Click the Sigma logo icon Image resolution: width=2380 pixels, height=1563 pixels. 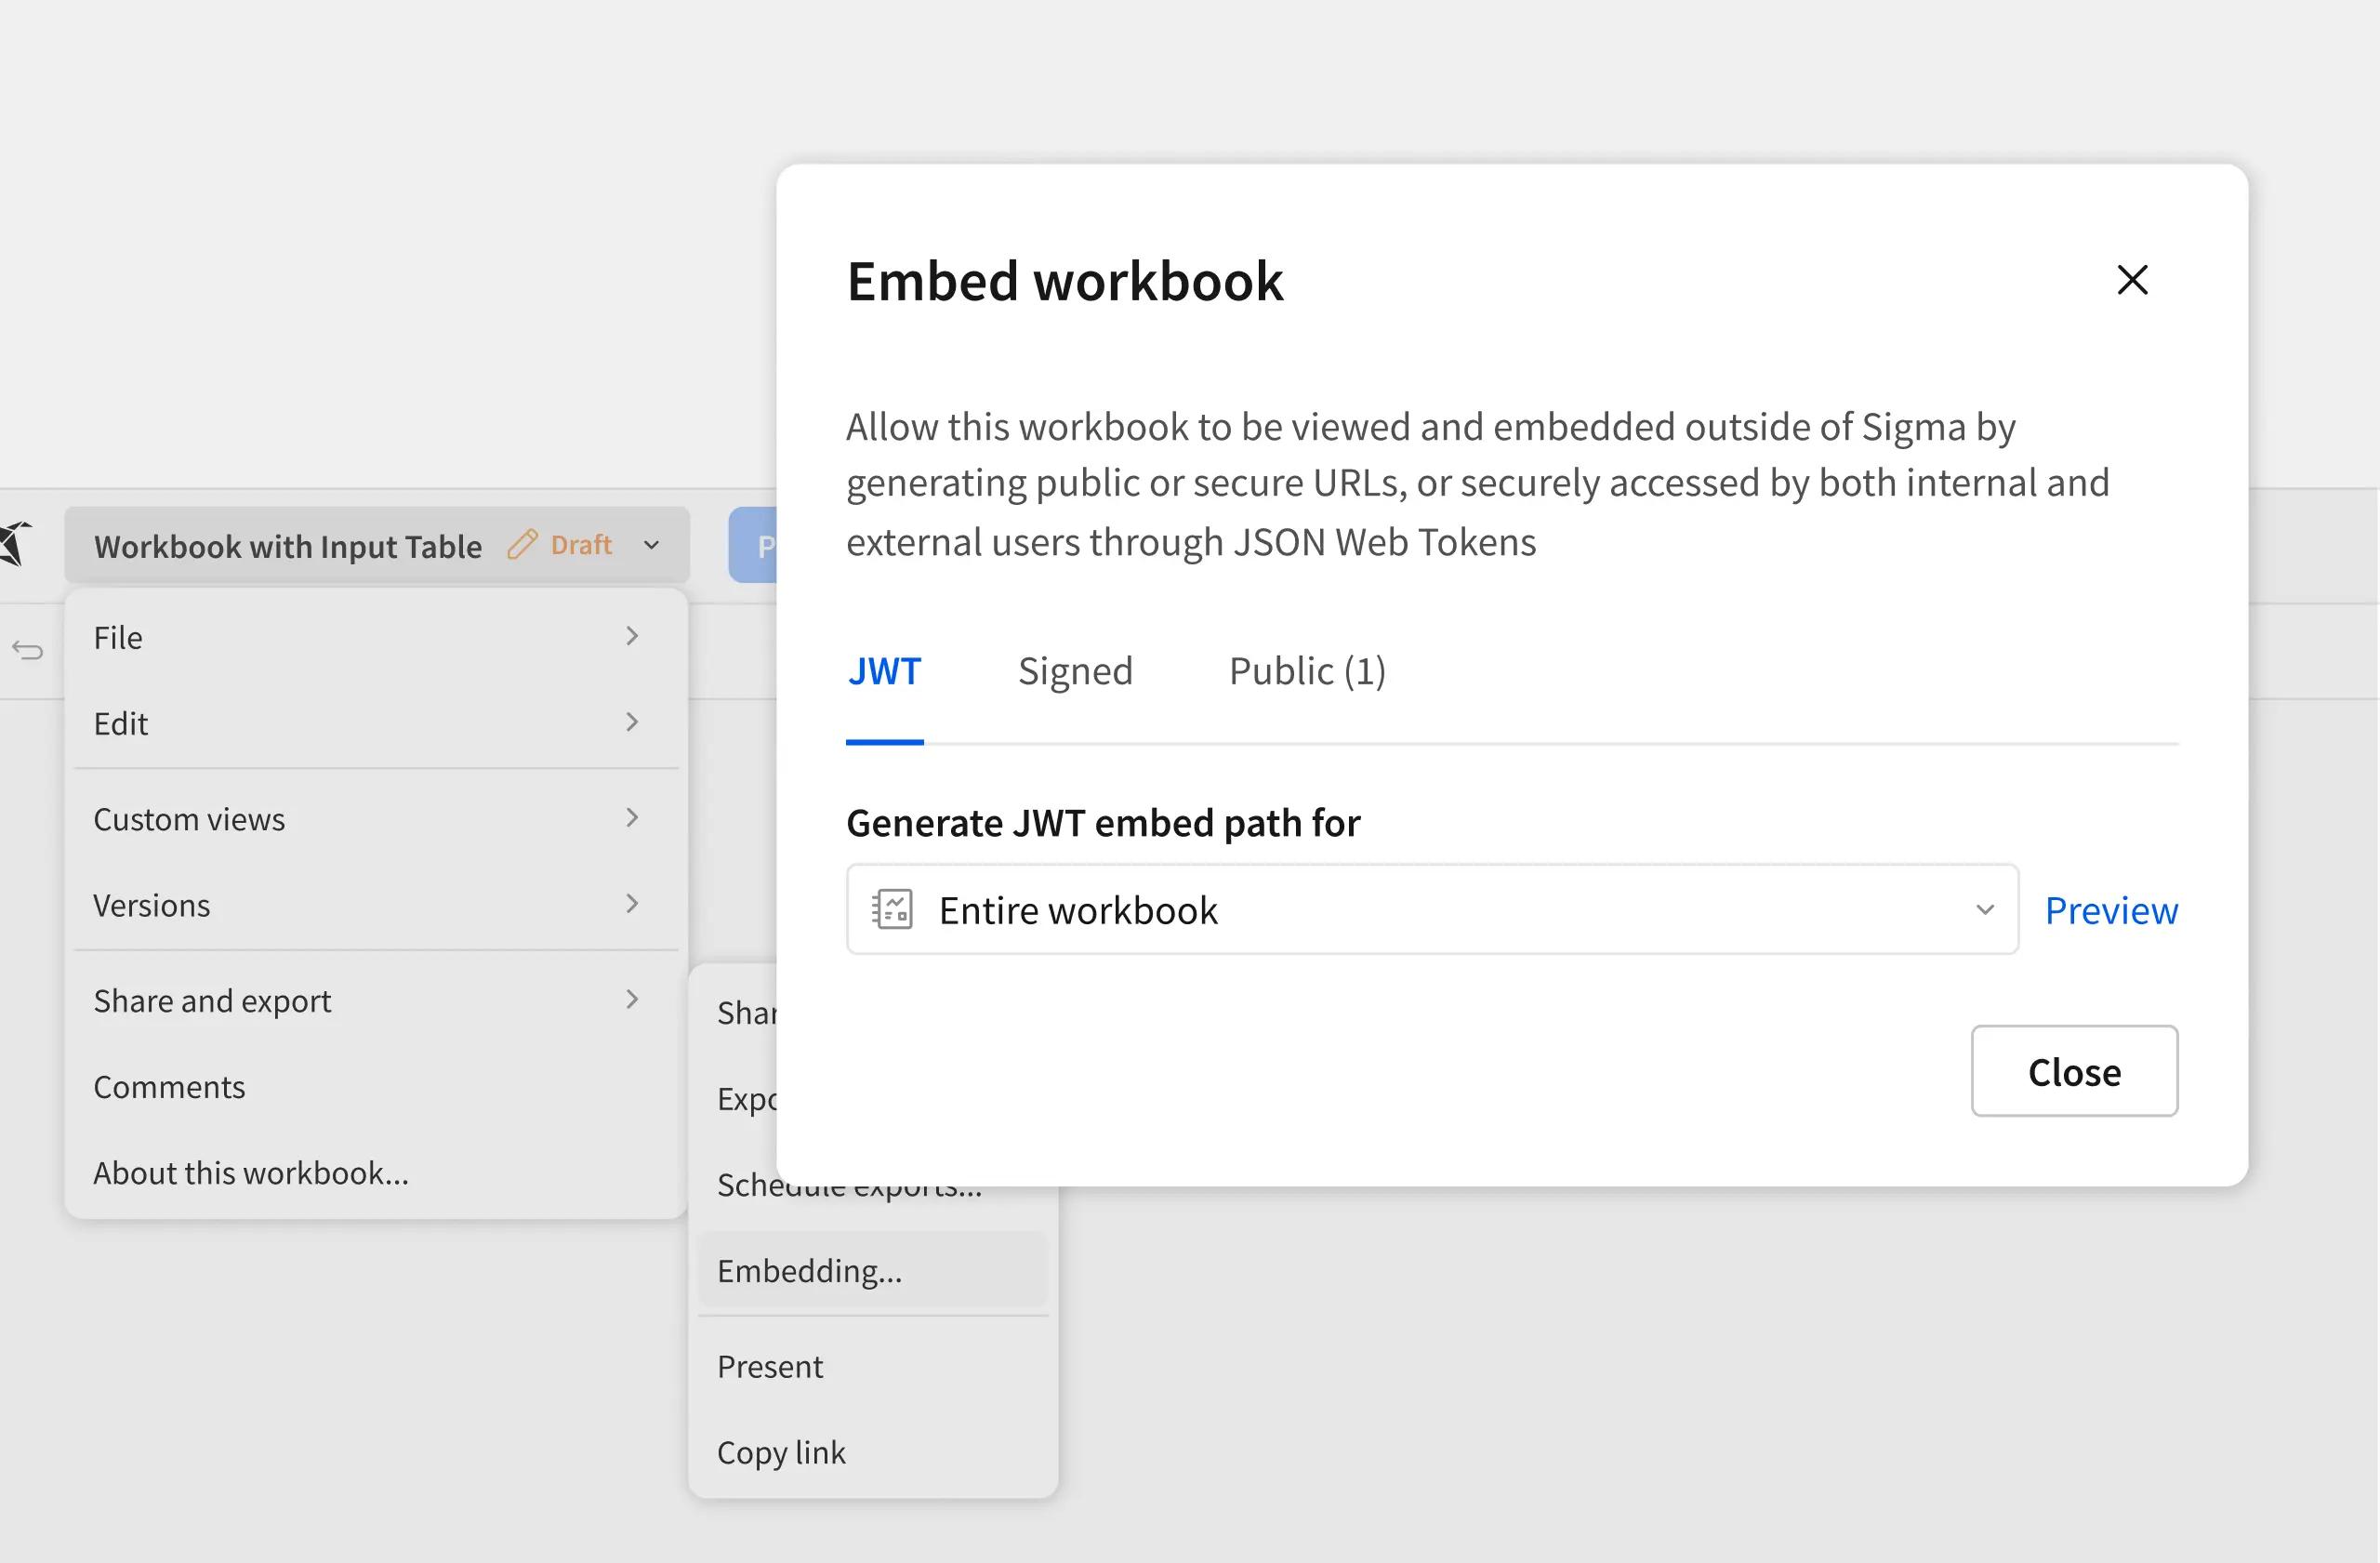click(x=15, y=544)
